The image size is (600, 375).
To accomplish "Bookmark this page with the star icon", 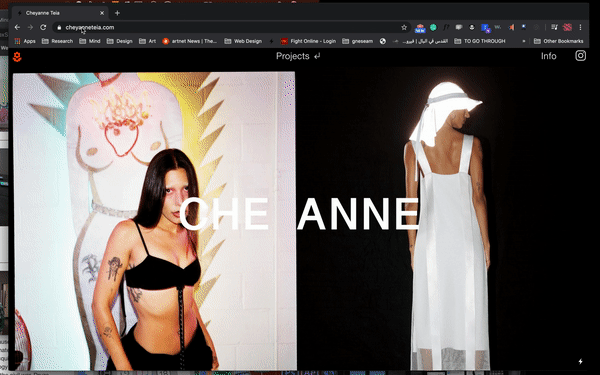I will pyautogui.click(x=404, y=27).
